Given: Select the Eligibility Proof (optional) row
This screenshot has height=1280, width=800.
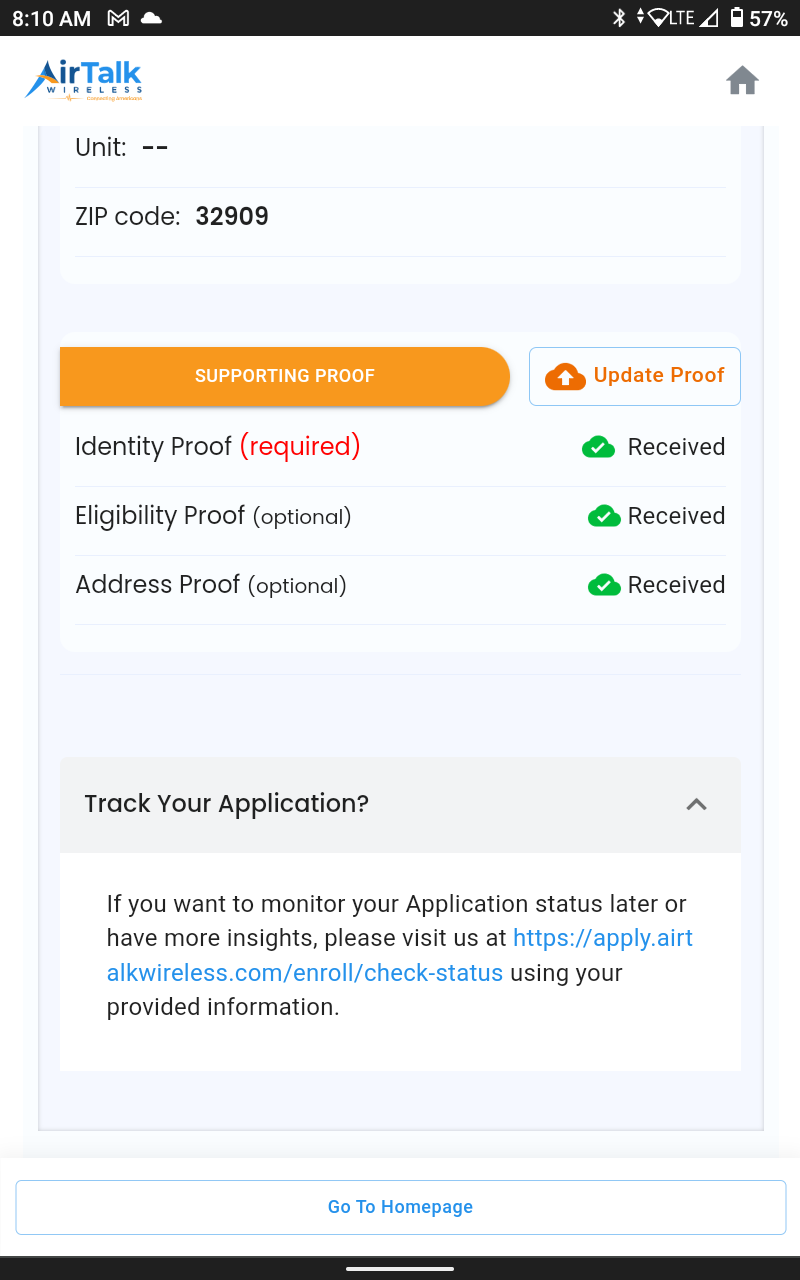Looking at the screenshot, I should [x=400, y=516].
